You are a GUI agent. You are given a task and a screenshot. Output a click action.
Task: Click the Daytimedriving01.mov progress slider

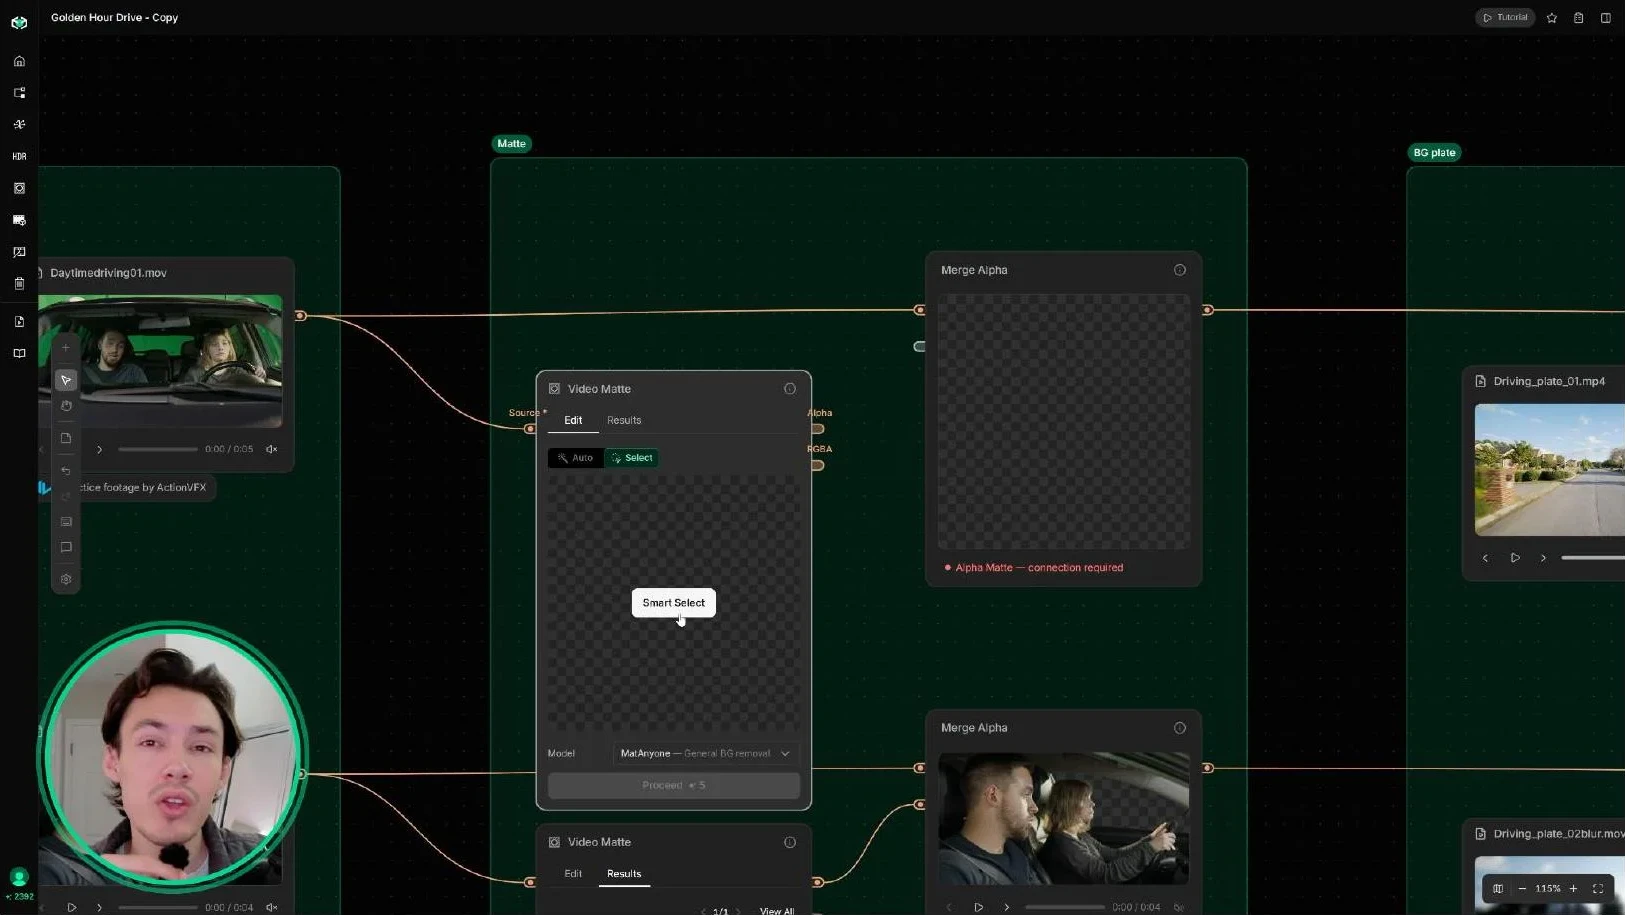pyautogui.click(x=158, y=449)
